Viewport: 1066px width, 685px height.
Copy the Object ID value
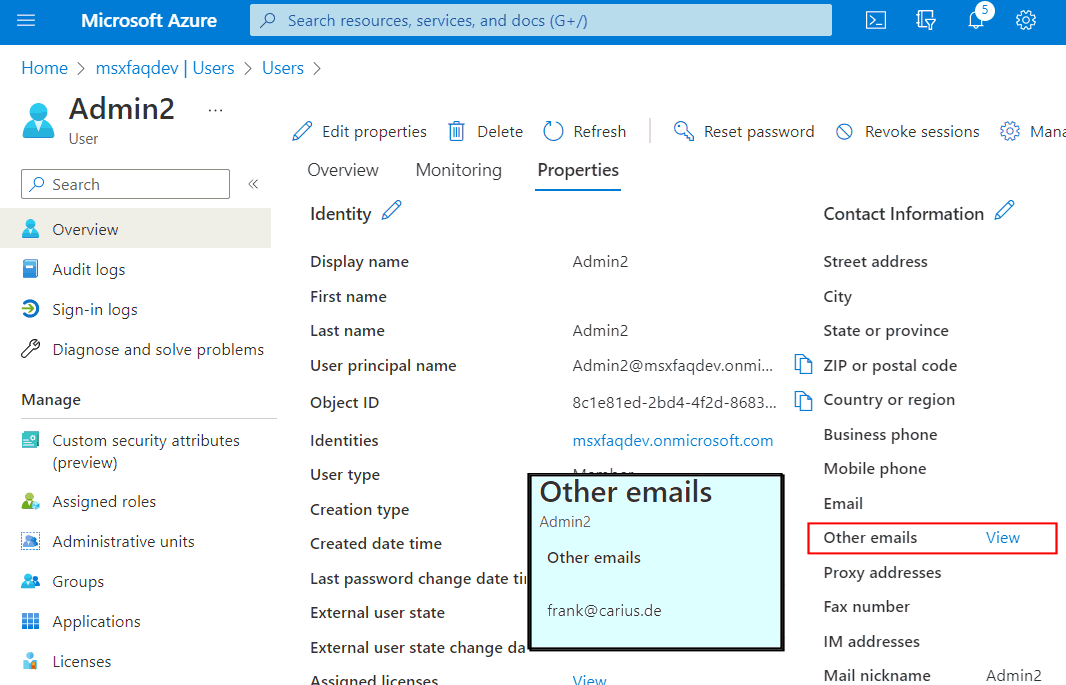click(804, 401)
